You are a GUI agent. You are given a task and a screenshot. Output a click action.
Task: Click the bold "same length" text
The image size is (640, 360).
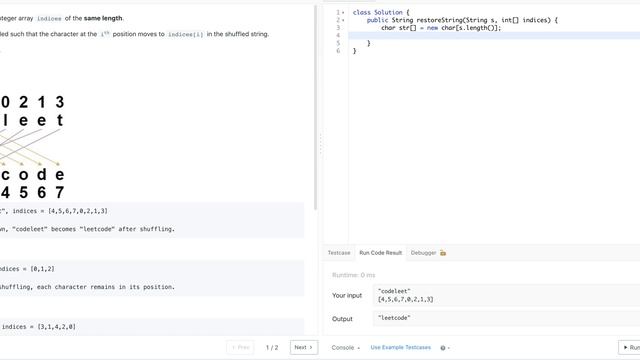(x=103, y=18)
